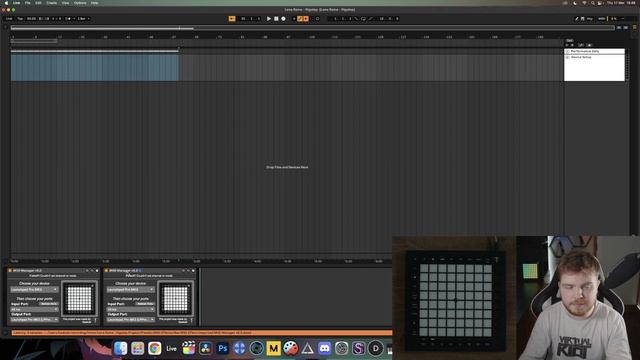The height and width of the screenshot is (360, 640).
Task: Open Photoshop from the Dock
Action: point(222,348)
